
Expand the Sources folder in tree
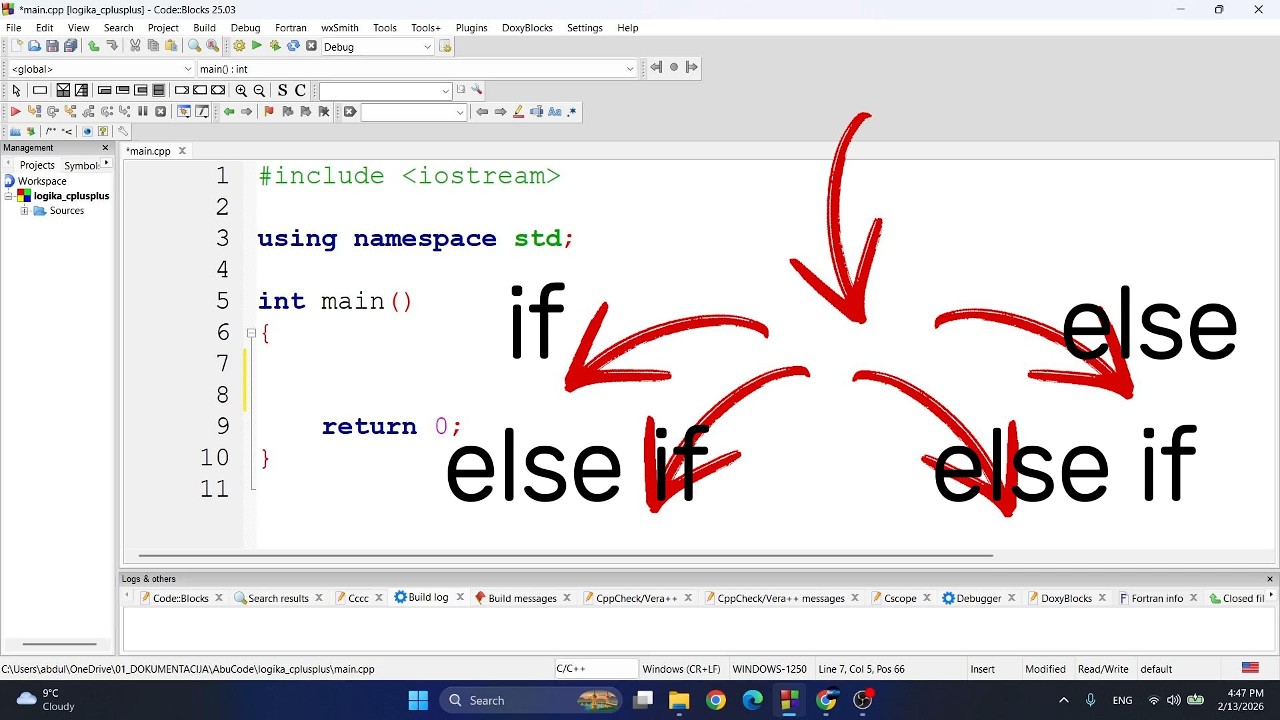pyautogui.click(x=24, y=211)
